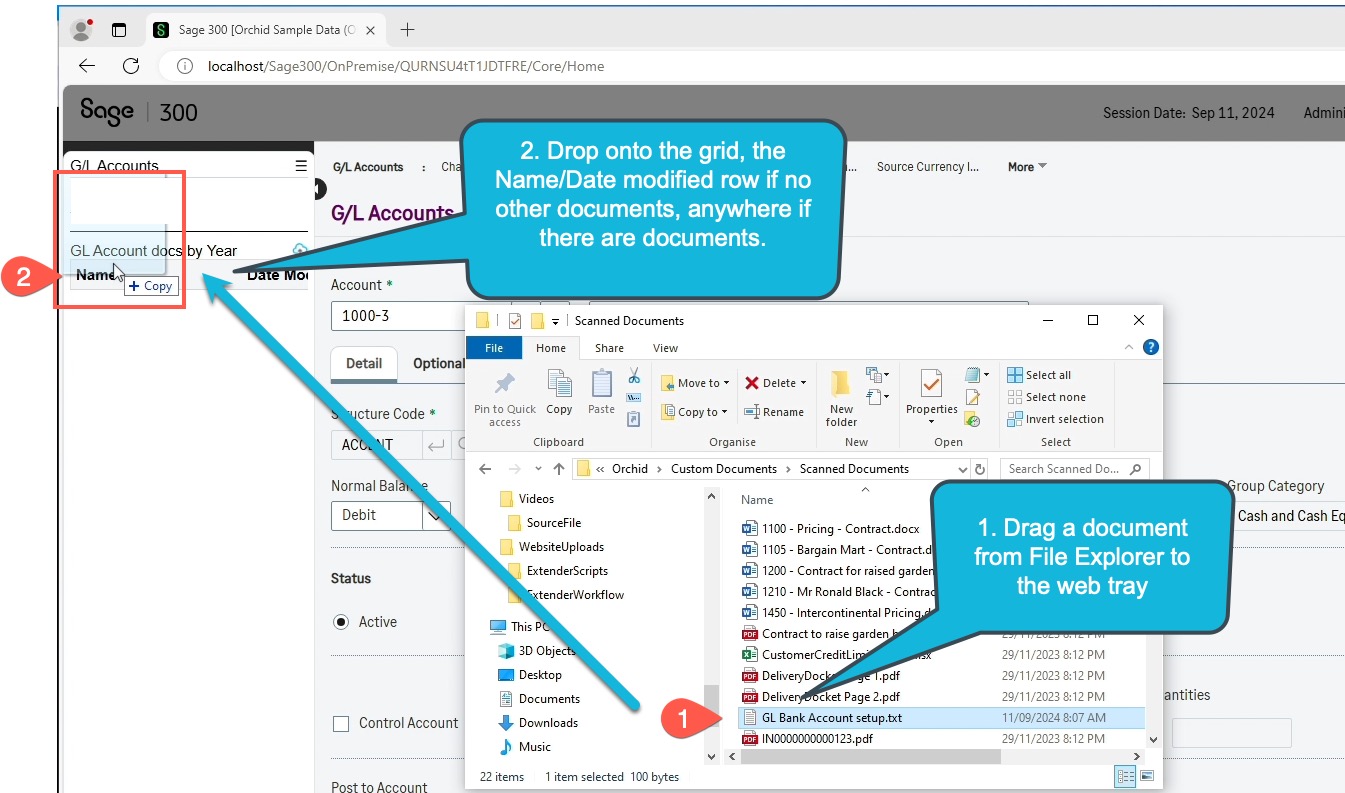Image resolution: width=1345 pixels, height=793 pixels.
Task: Switch to Details view icon in status bar
Action: [x=1124, y=776]
